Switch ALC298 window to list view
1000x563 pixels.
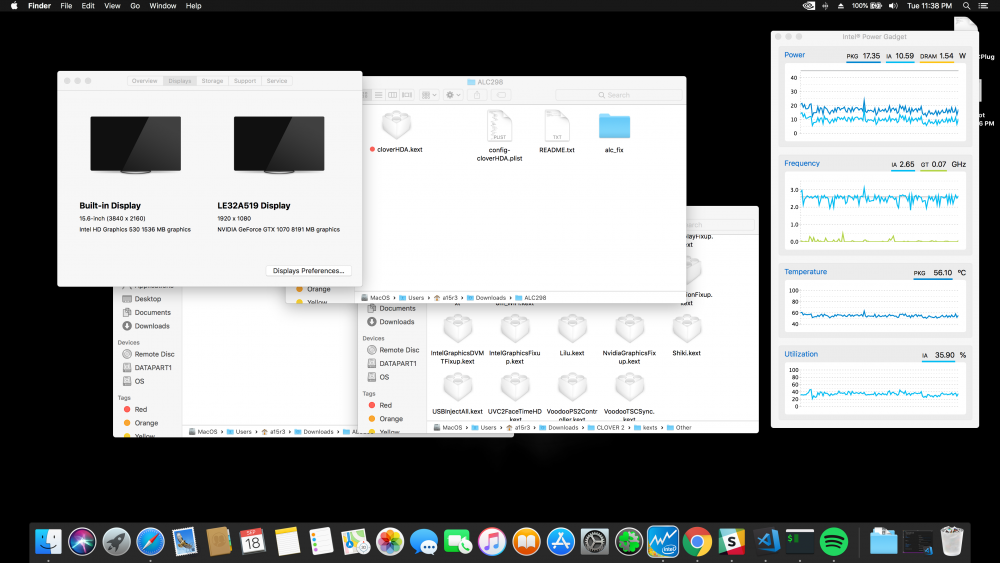[379, 95]
